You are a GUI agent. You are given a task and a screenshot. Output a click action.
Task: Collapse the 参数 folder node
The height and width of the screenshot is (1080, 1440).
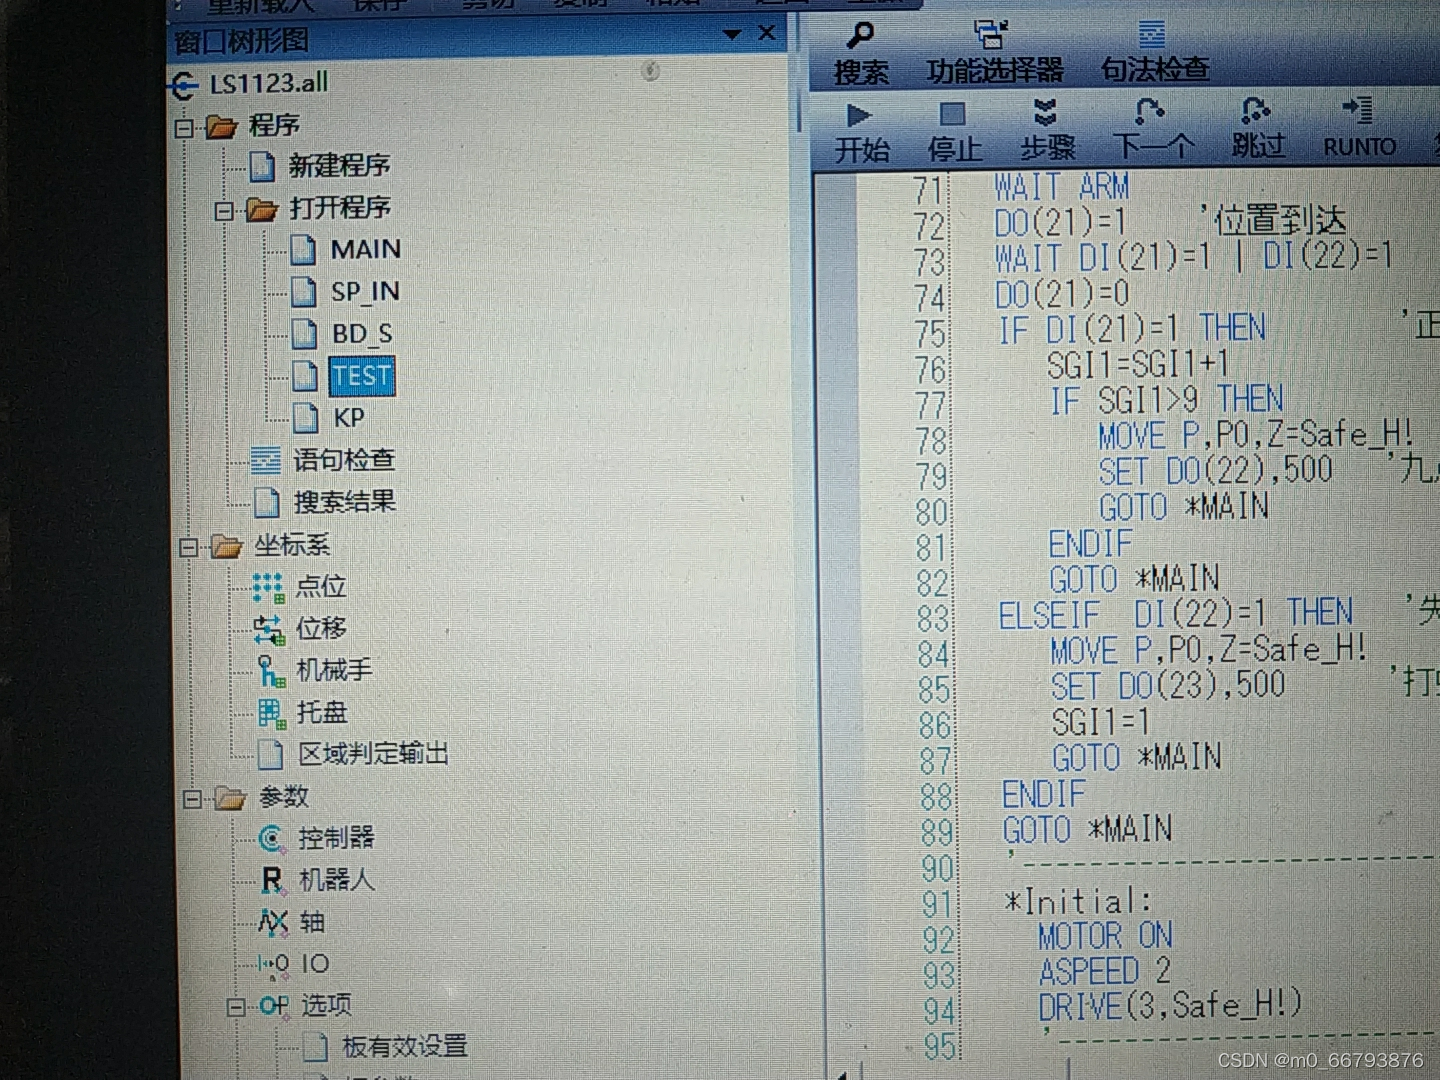pos(193,799)
